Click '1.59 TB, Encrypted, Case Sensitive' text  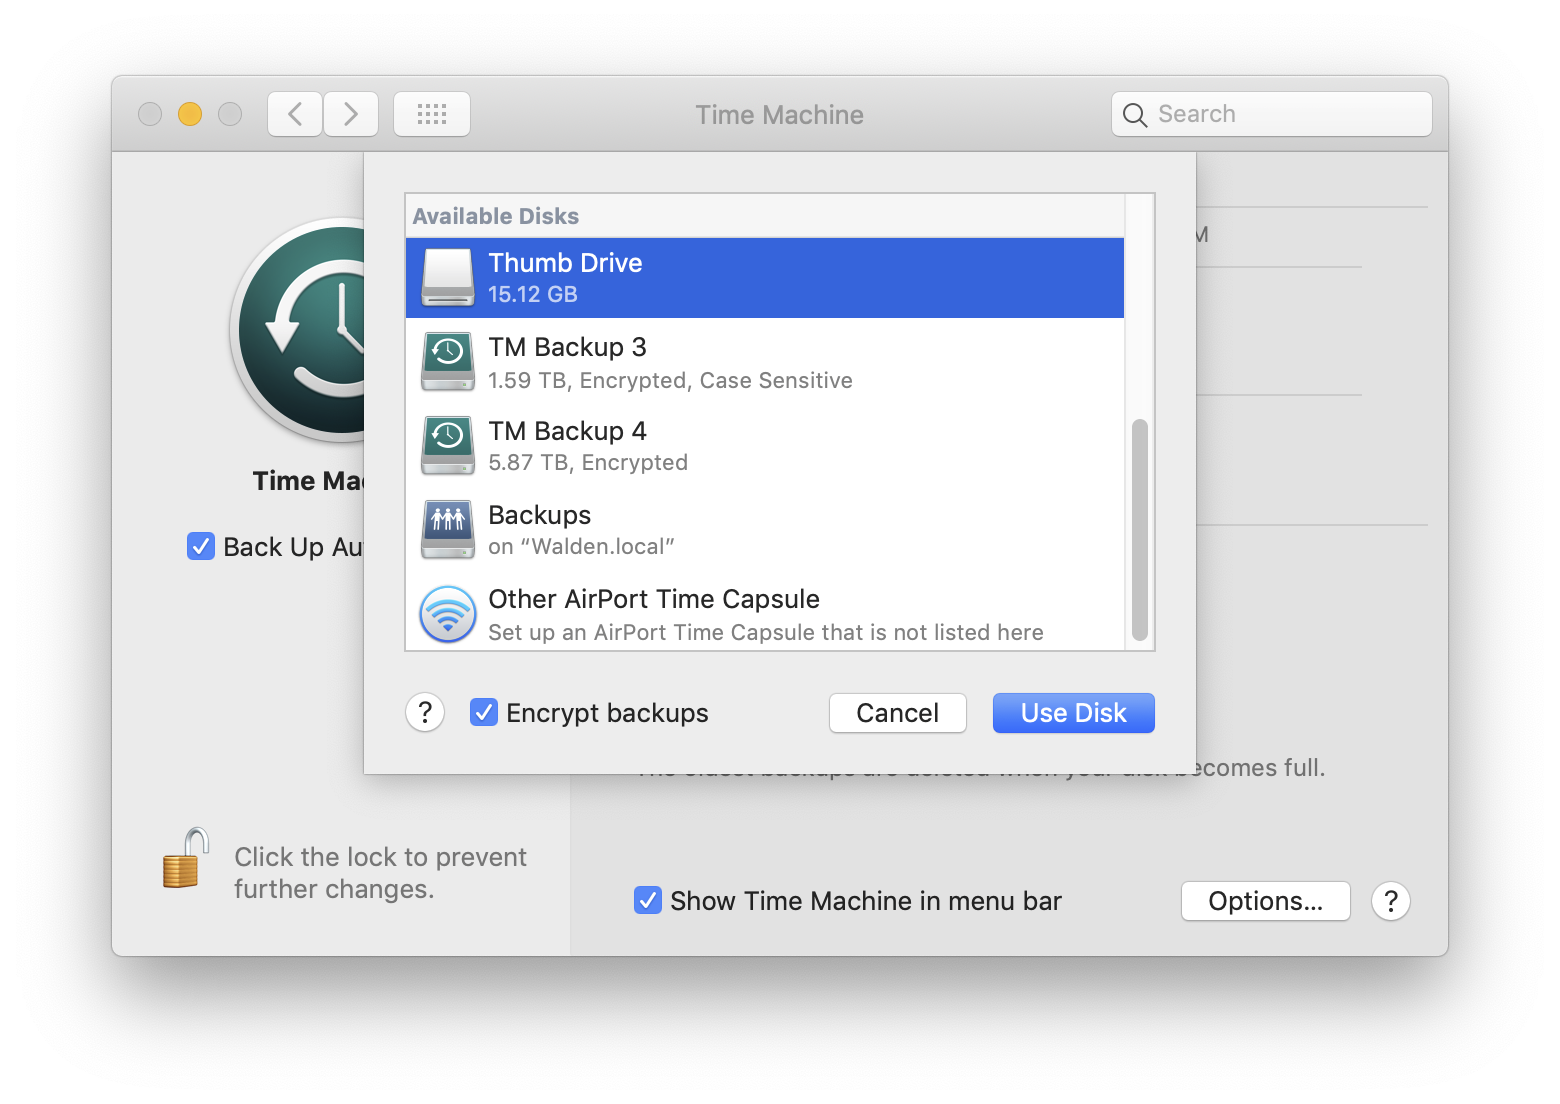coord(670,381)
